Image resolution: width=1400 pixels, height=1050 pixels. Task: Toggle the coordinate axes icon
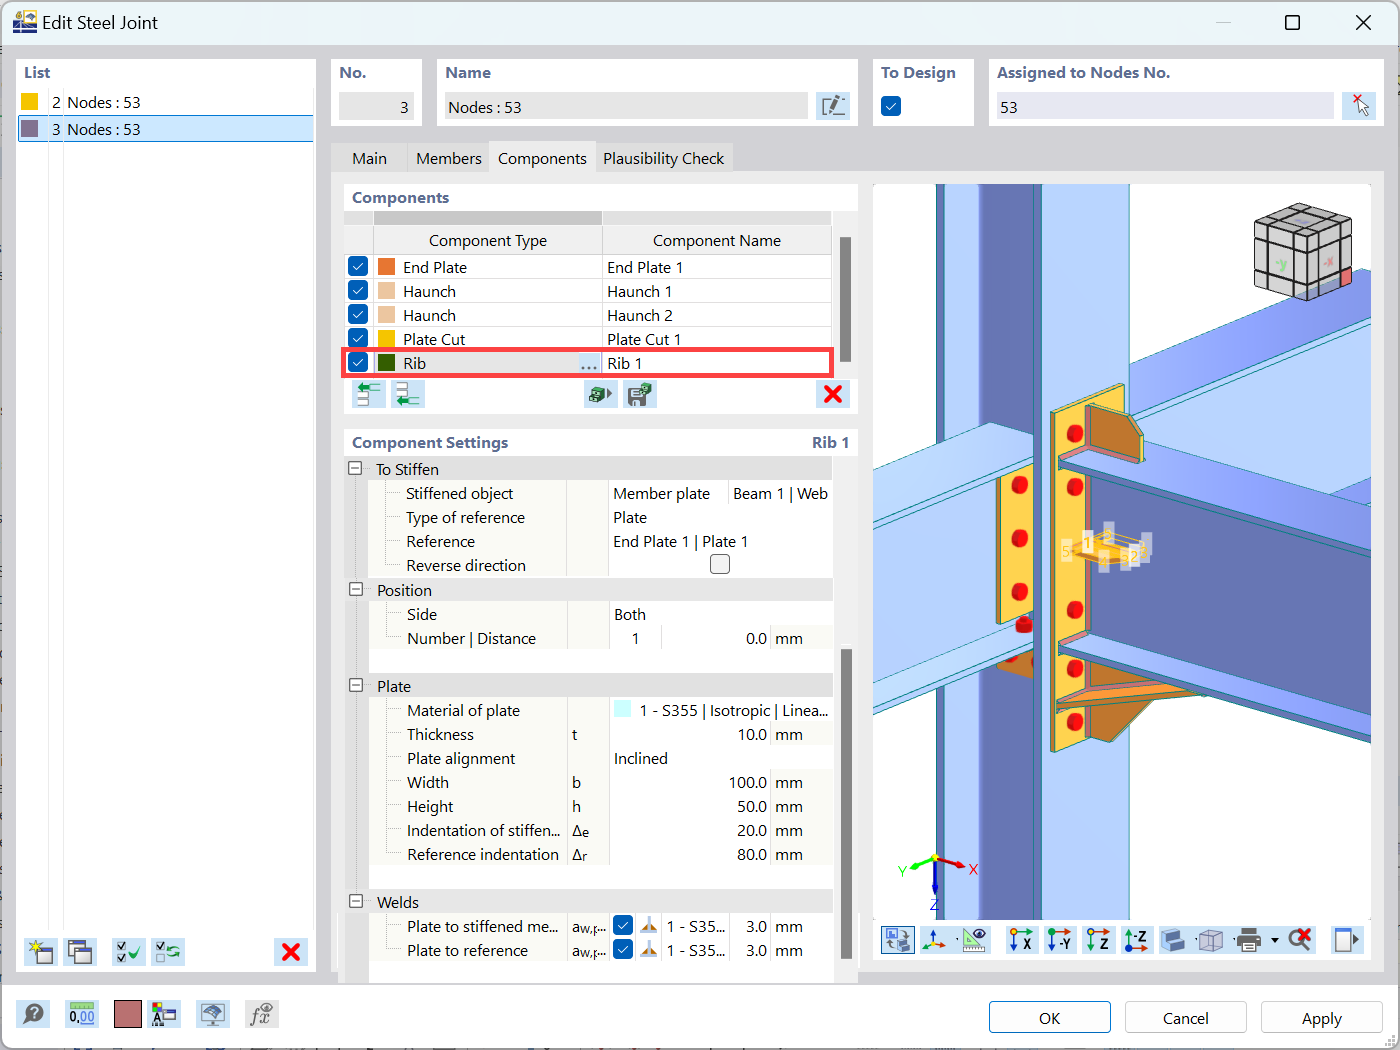935,940
